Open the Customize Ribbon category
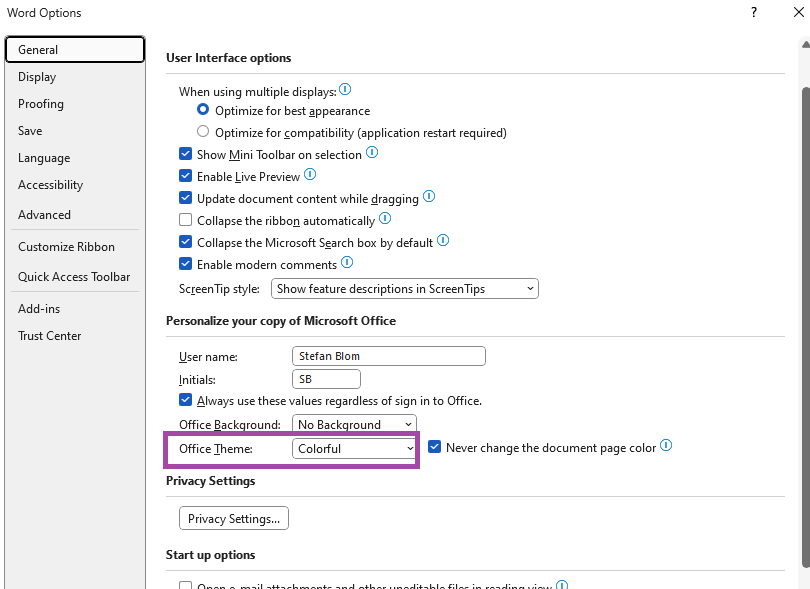 [66, 247]
